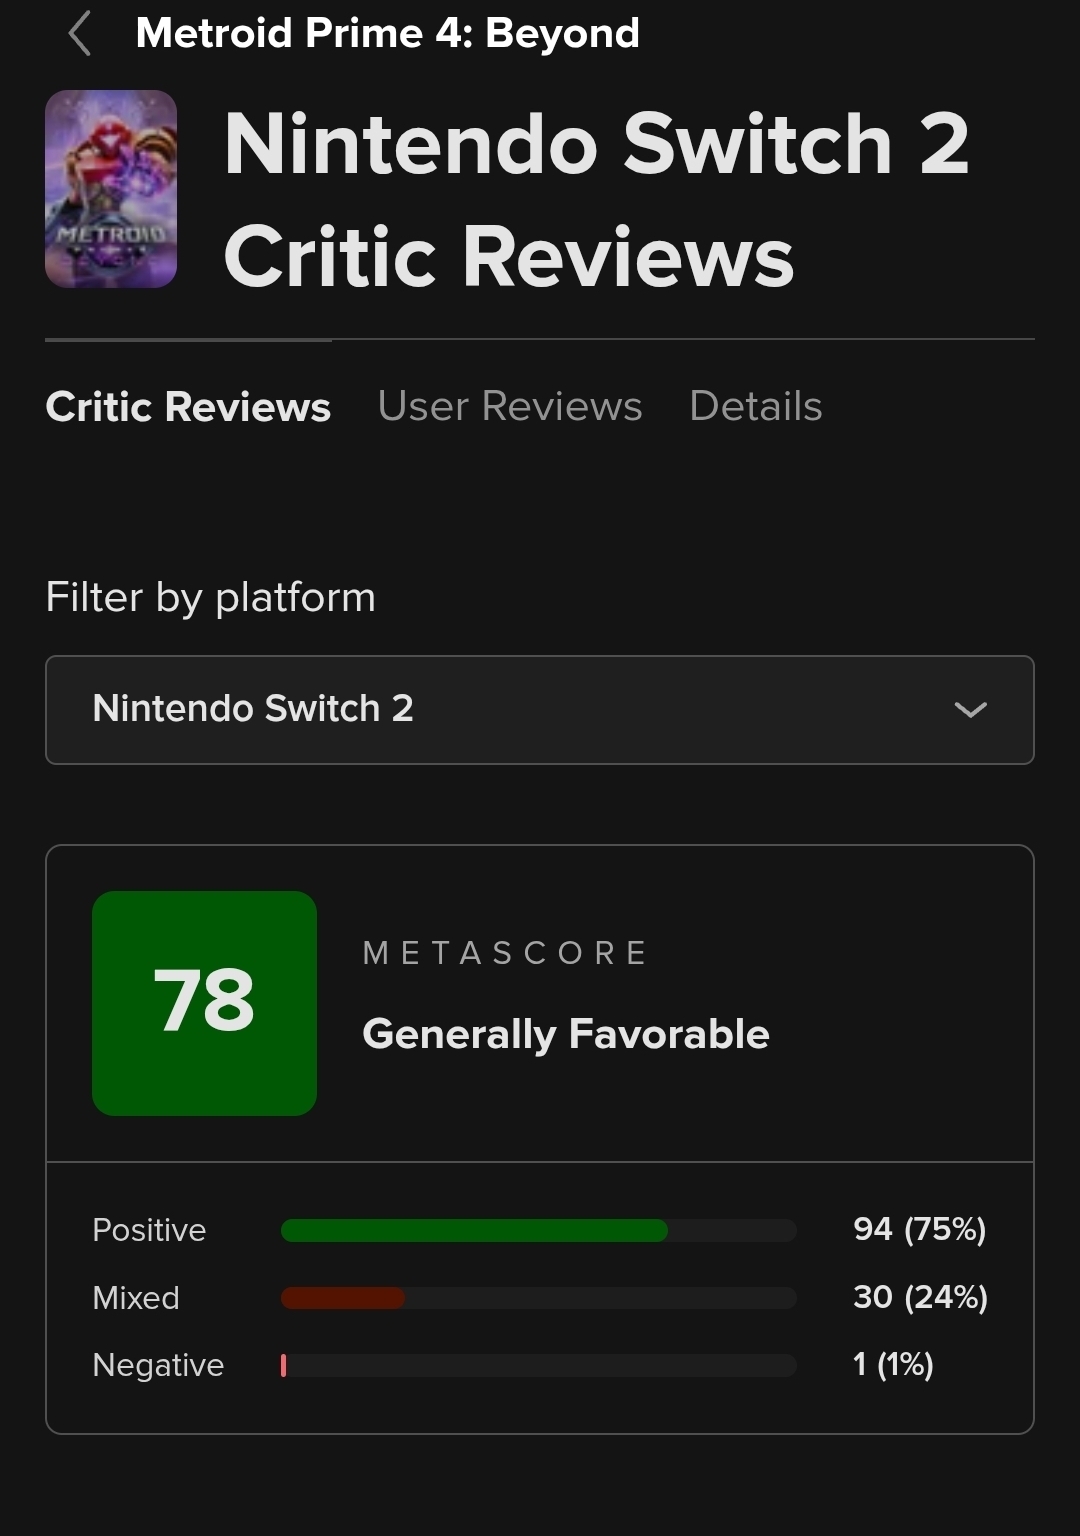Screen dimensions: 1080x1536
Task: Switch to the Critic Reviews tab
Action: coord(188,407)
